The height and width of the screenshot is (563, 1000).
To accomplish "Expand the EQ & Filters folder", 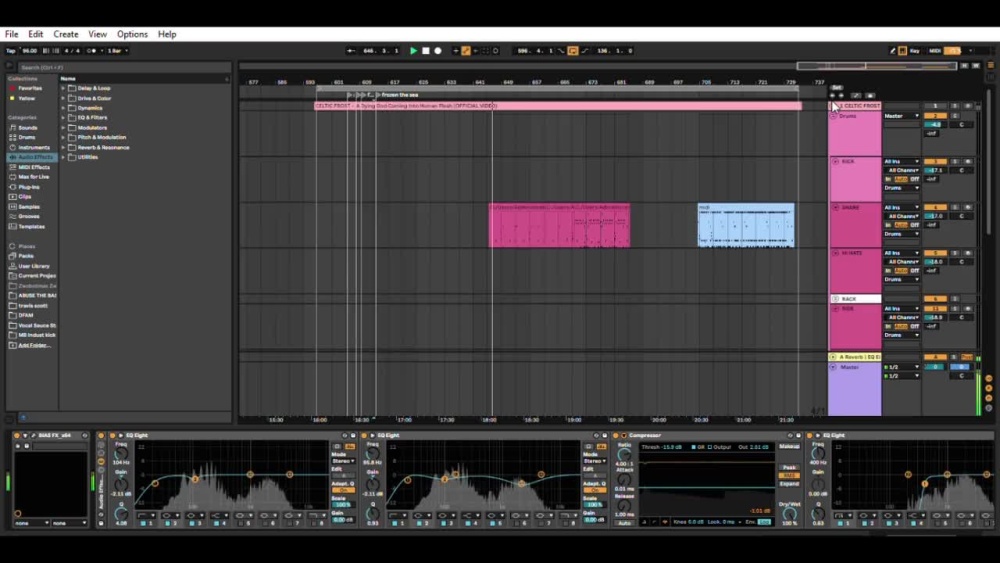I will [63, 118].
